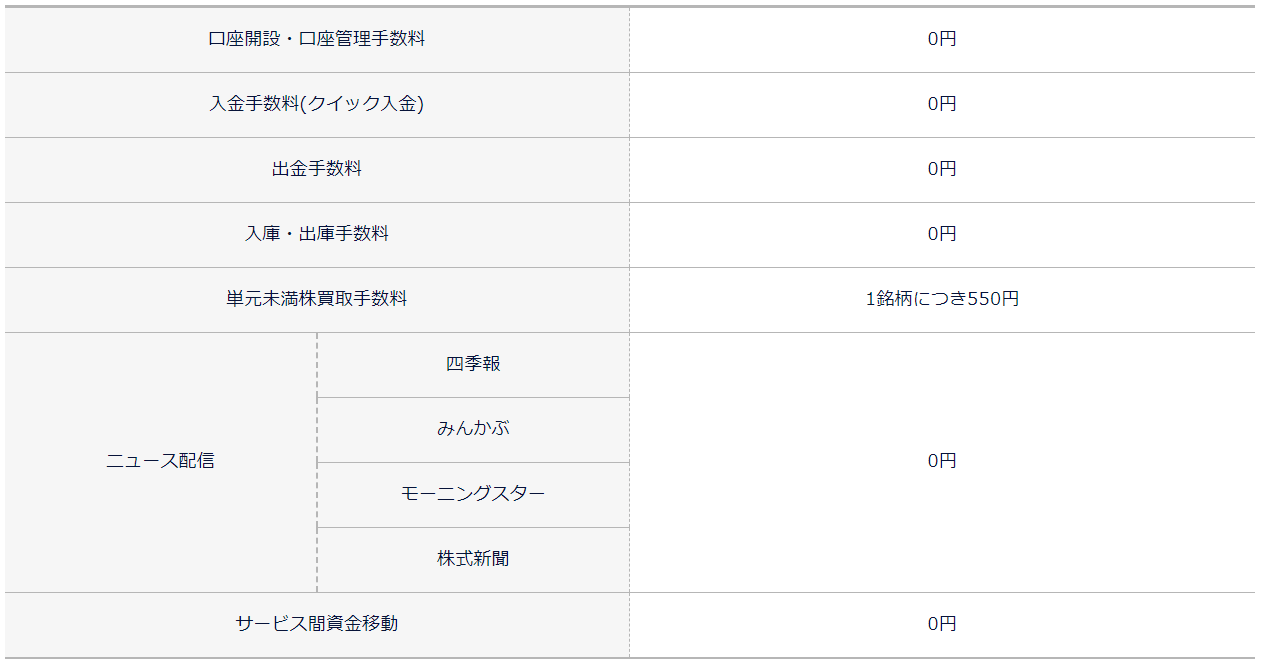Click the 1銘柄につき550円 fee value
Viewport: 1262px width, 666px height.
point(942,300)
